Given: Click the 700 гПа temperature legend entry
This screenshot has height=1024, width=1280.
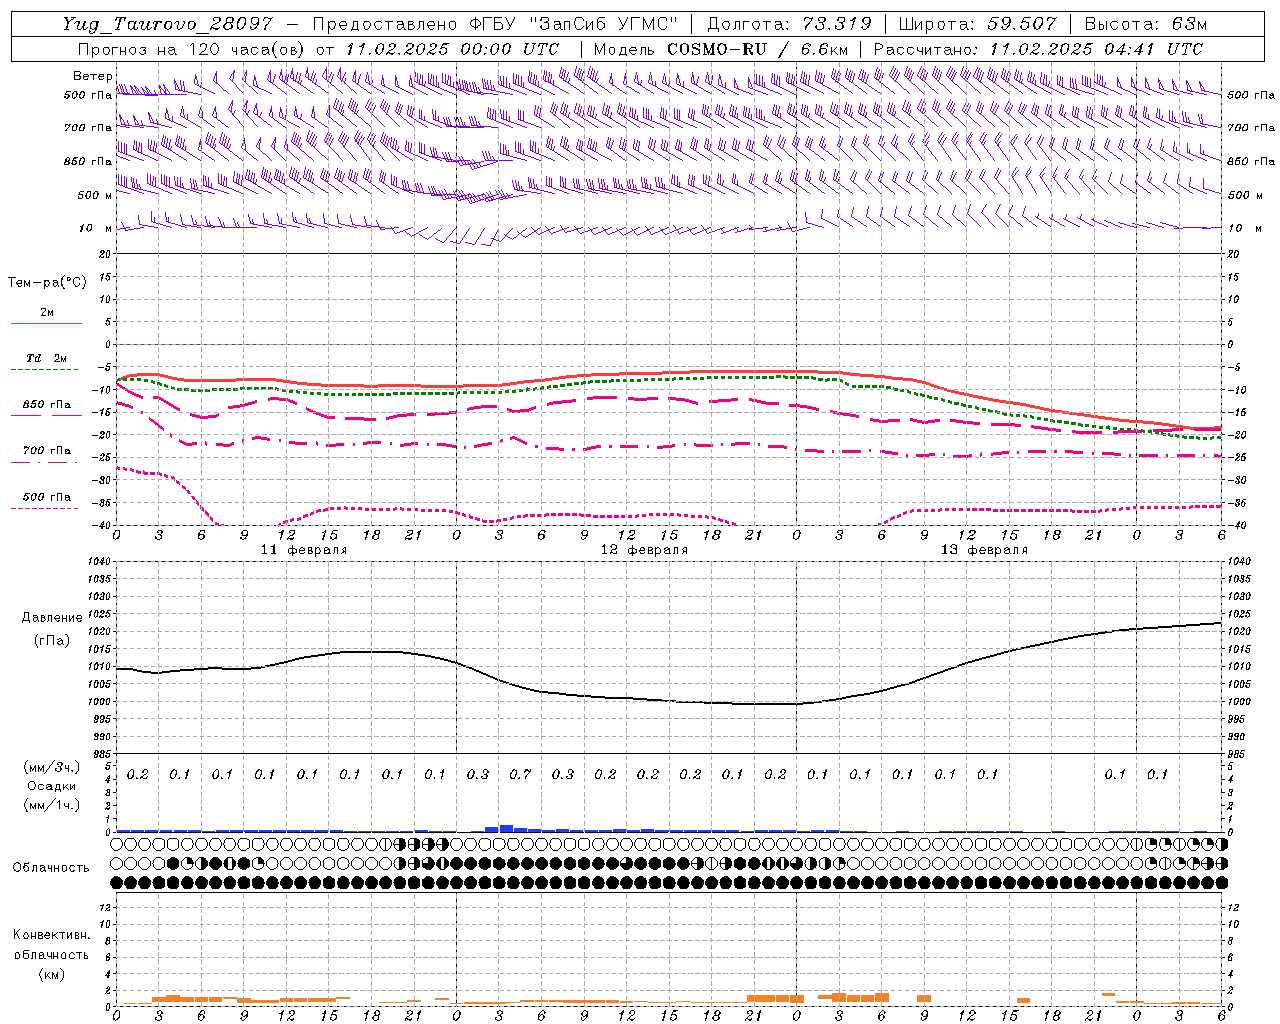Looking at the screenshot, I should (x=46, y=451).
